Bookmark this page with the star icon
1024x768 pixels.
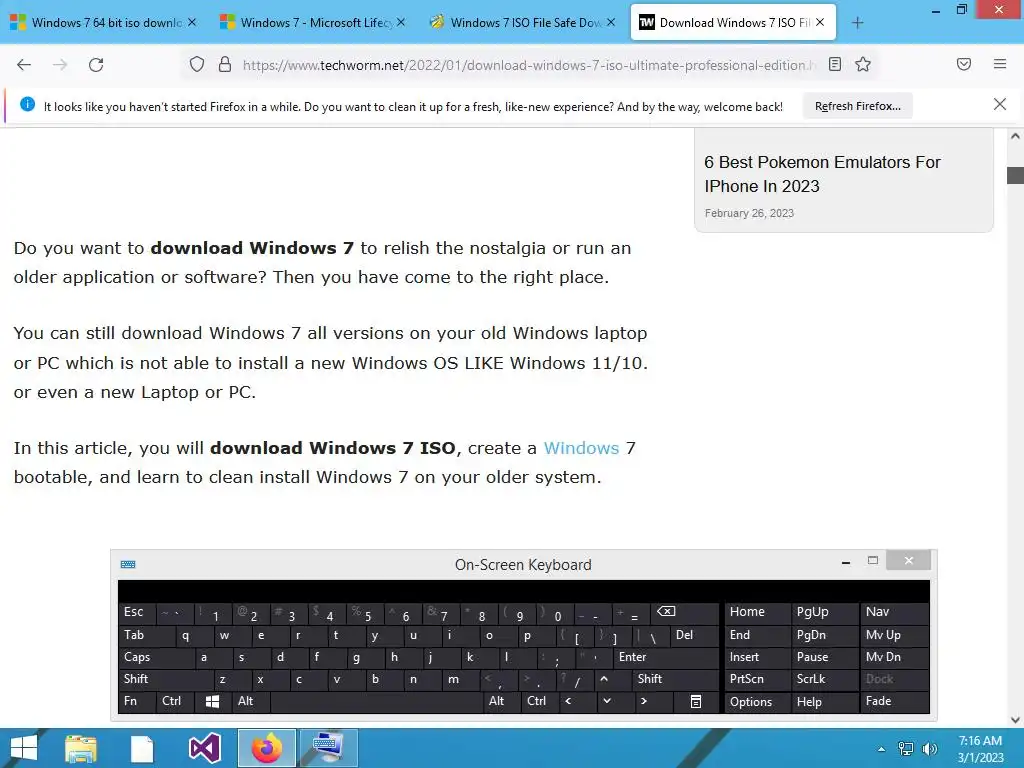(x=863, y=64)
